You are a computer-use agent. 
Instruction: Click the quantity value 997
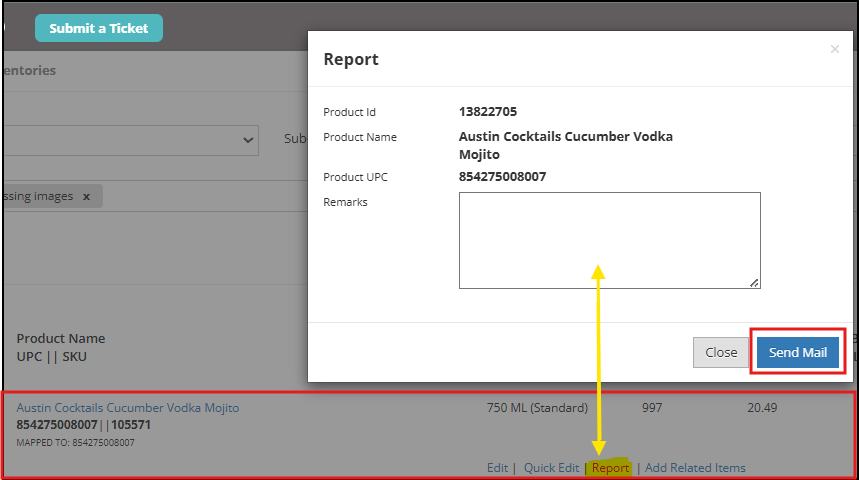[x=652, y=408]
